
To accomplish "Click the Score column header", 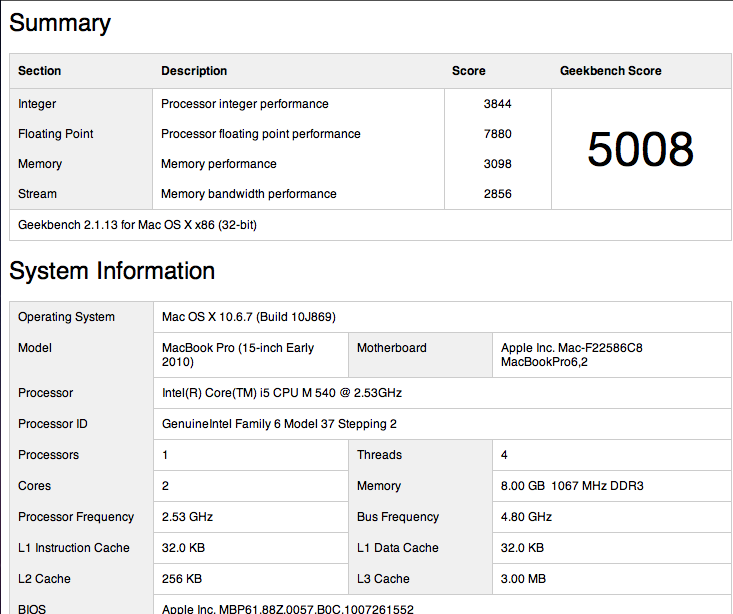I will [468, 71].
